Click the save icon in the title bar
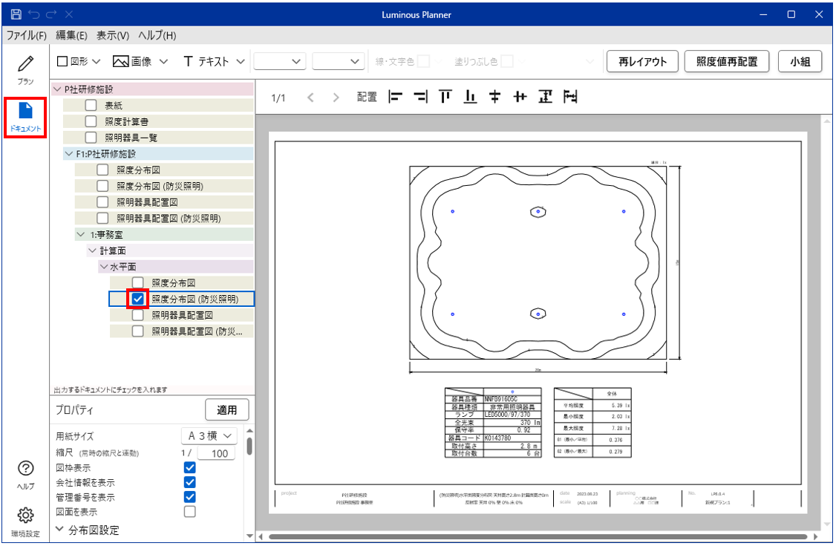Image resolution: width=835 pixels, height=545 pixels. pos(16,15)
